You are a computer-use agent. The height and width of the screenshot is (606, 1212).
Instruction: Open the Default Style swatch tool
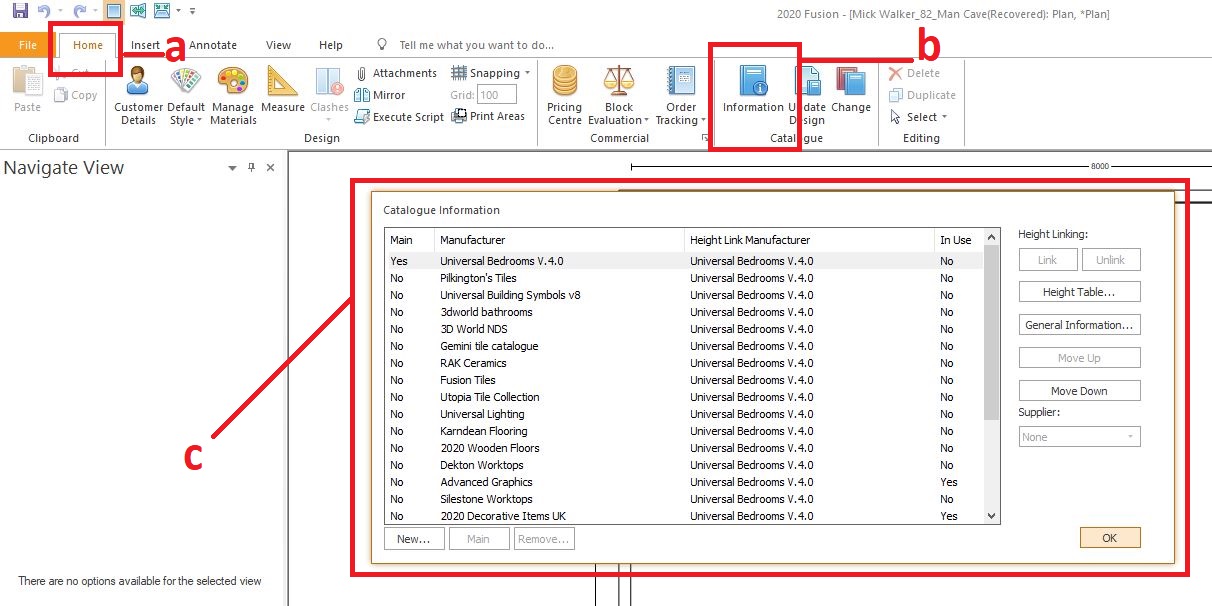click(x=186, y=96)
